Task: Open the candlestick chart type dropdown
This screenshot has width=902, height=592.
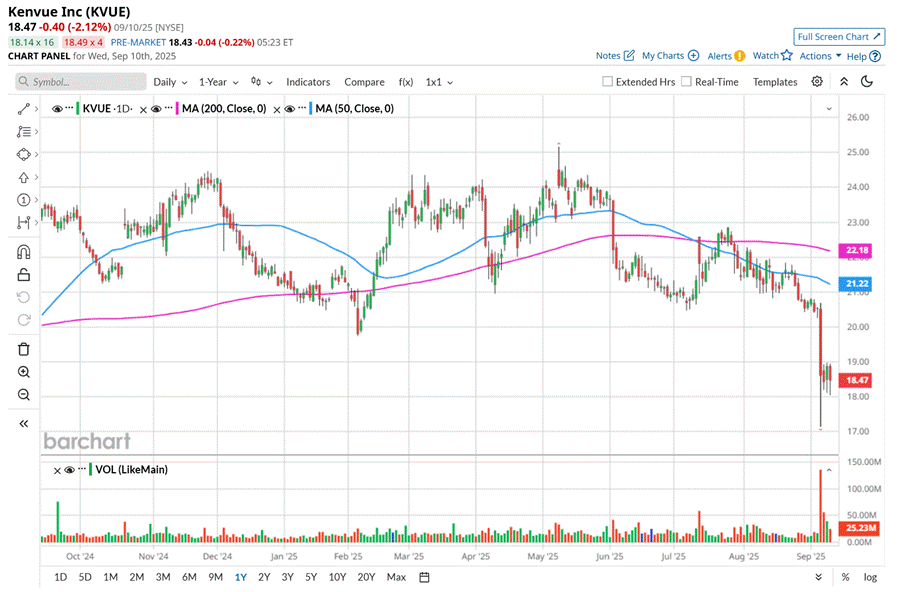Action: (x=261, y=82)
